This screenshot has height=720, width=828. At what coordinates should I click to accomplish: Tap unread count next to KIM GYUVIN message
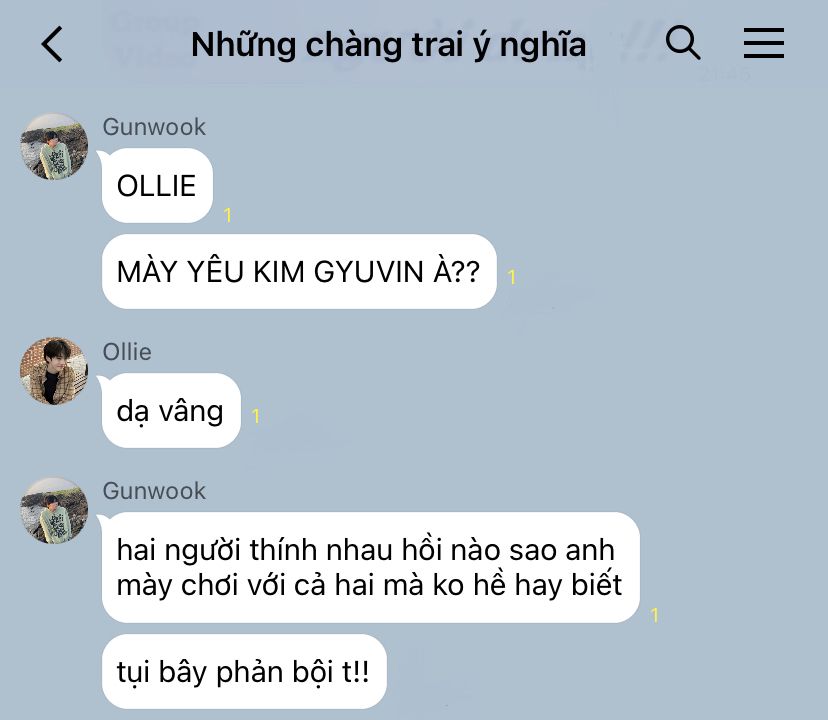(511, 277)
